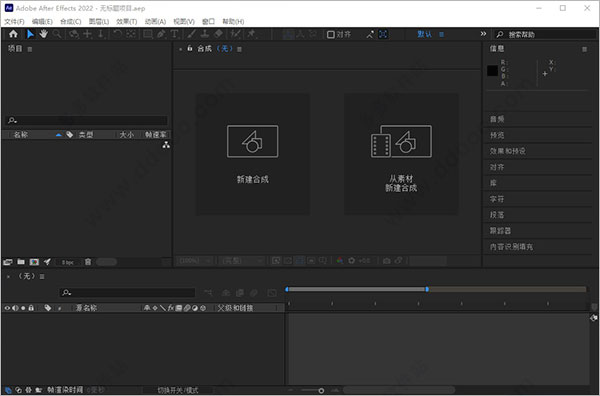Toggle the solo dot column switch

pos(23,308)
